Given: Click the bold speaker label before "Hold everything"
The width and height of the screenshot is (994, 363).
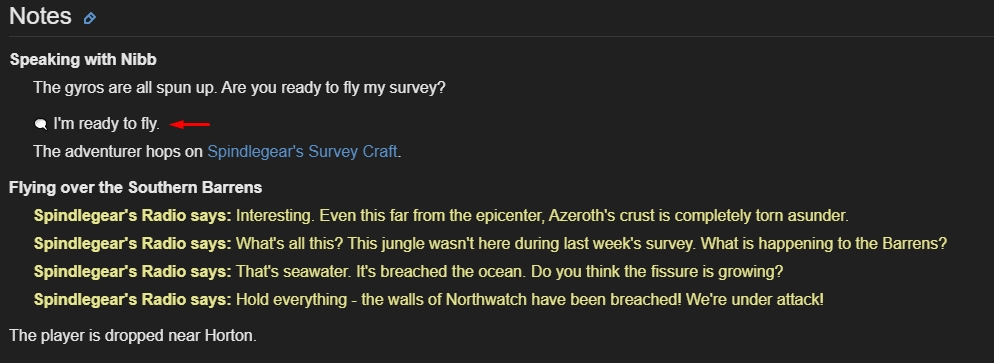Looking at the screenshot, I should pyautogui.click(x=133, y=299).
